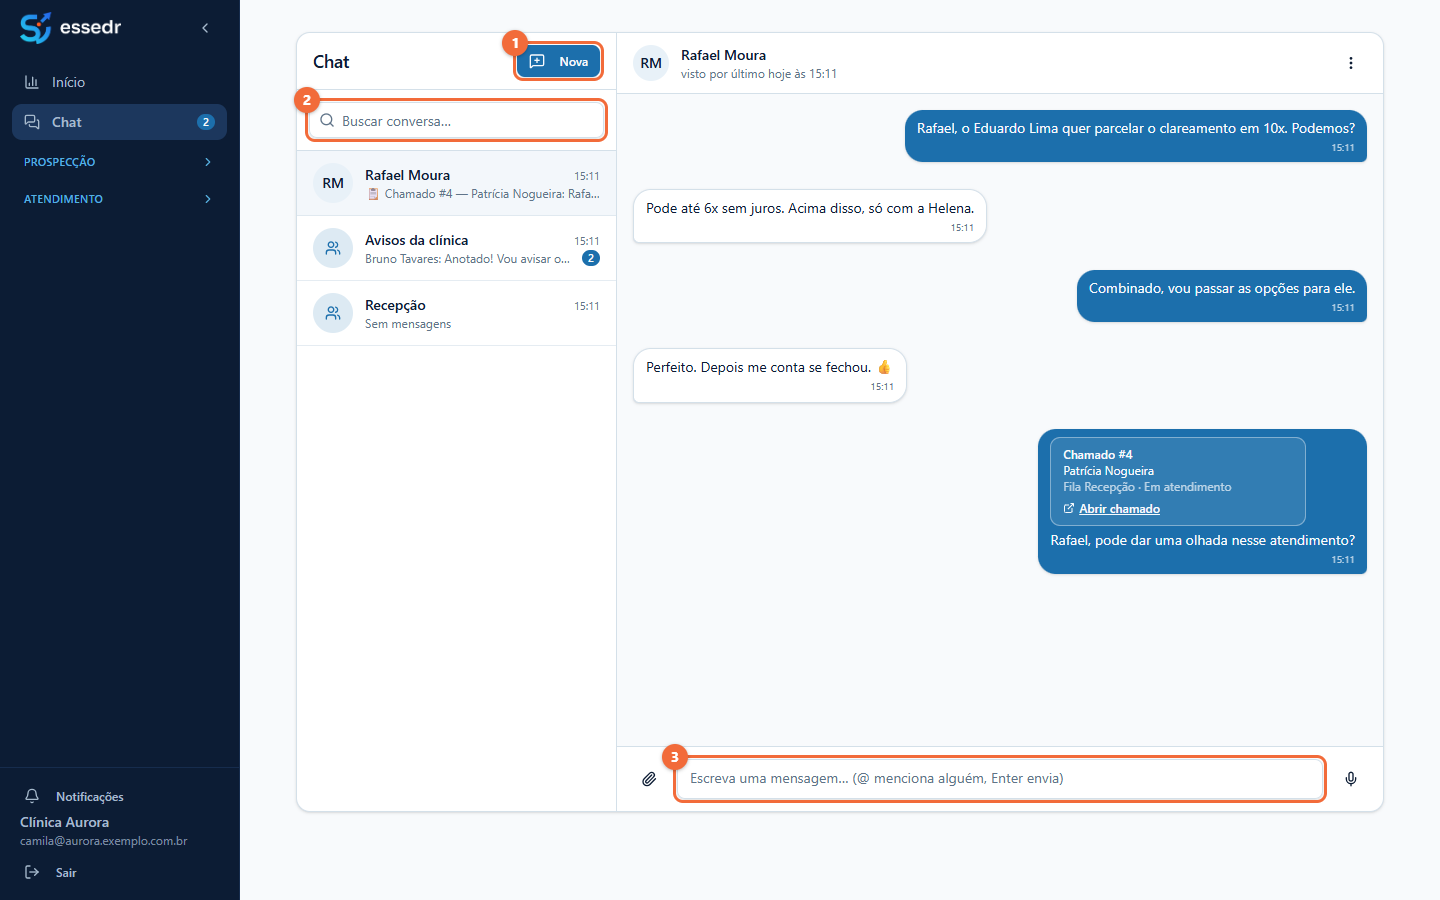Click the Sair logout arrow icon
1440x900 pixels.
pos(32,872)
